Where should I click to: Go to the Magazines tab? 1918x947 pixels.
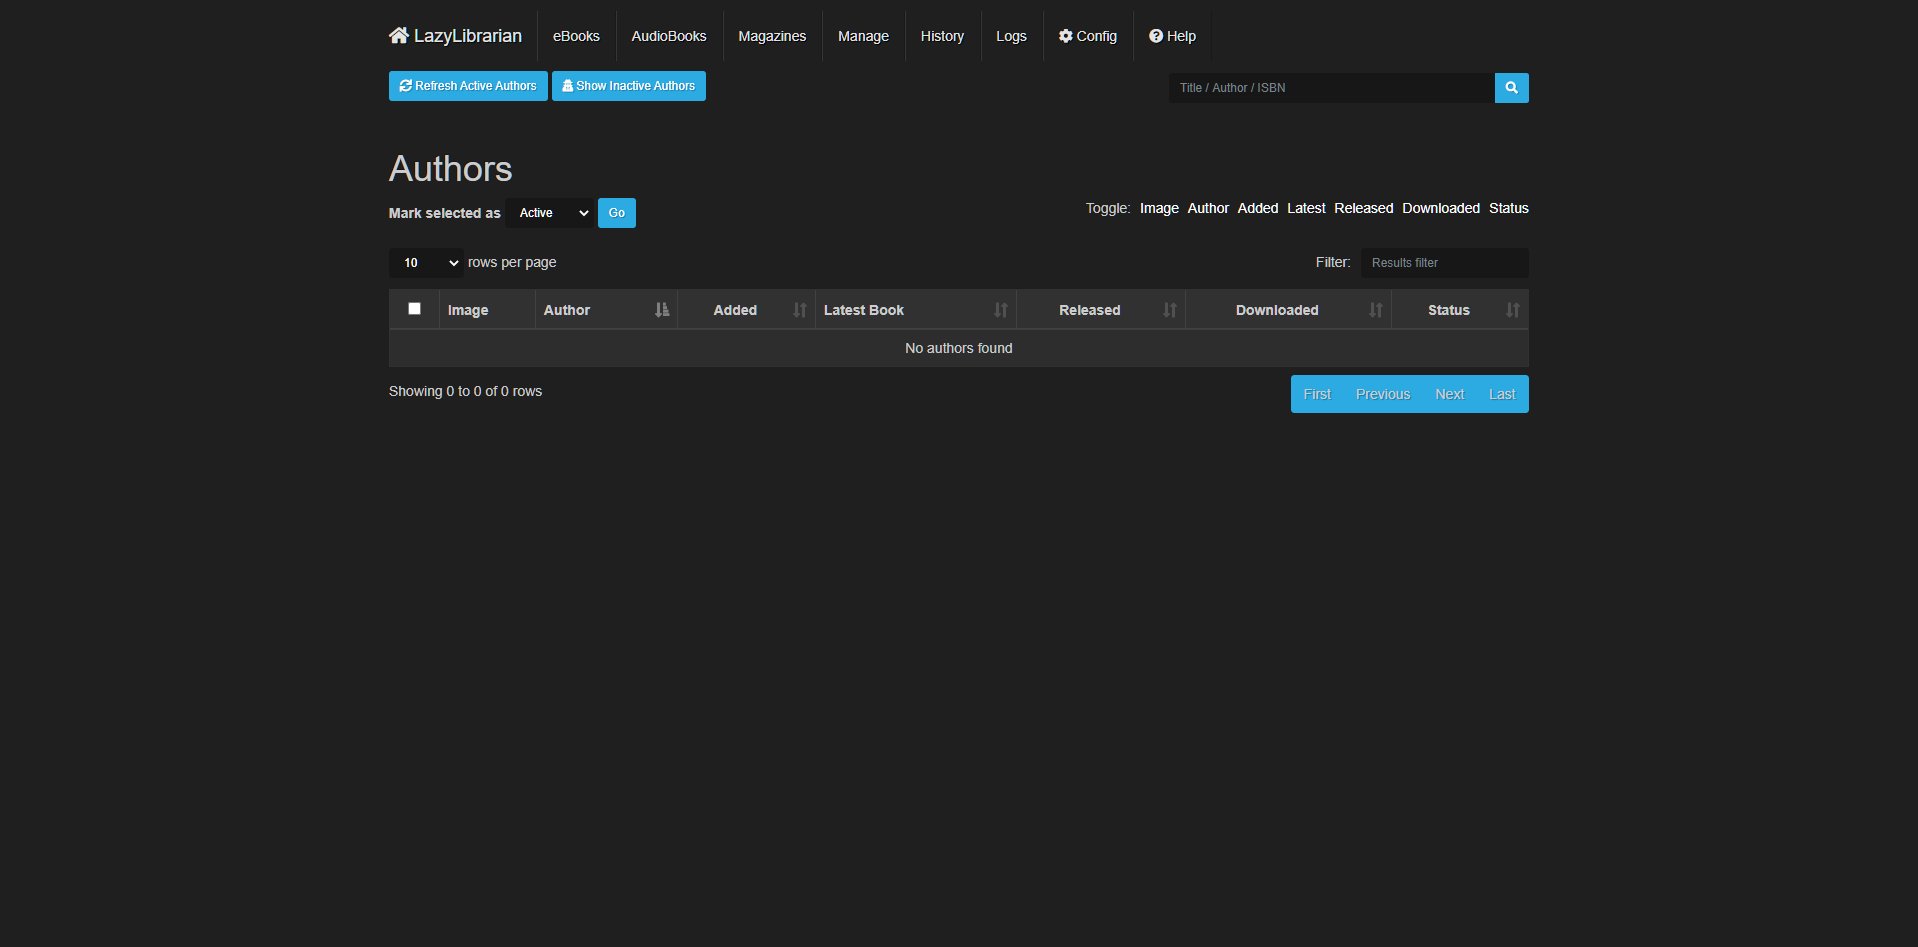point(771,36)
